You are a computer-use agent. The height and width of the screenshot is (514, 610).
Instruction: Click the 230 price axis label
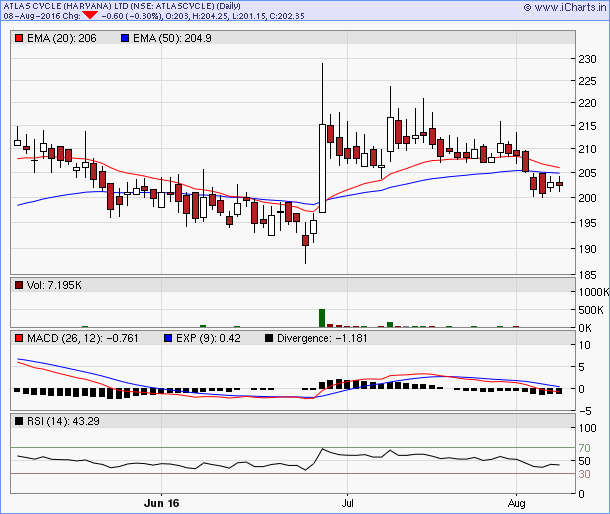[587, 59]
